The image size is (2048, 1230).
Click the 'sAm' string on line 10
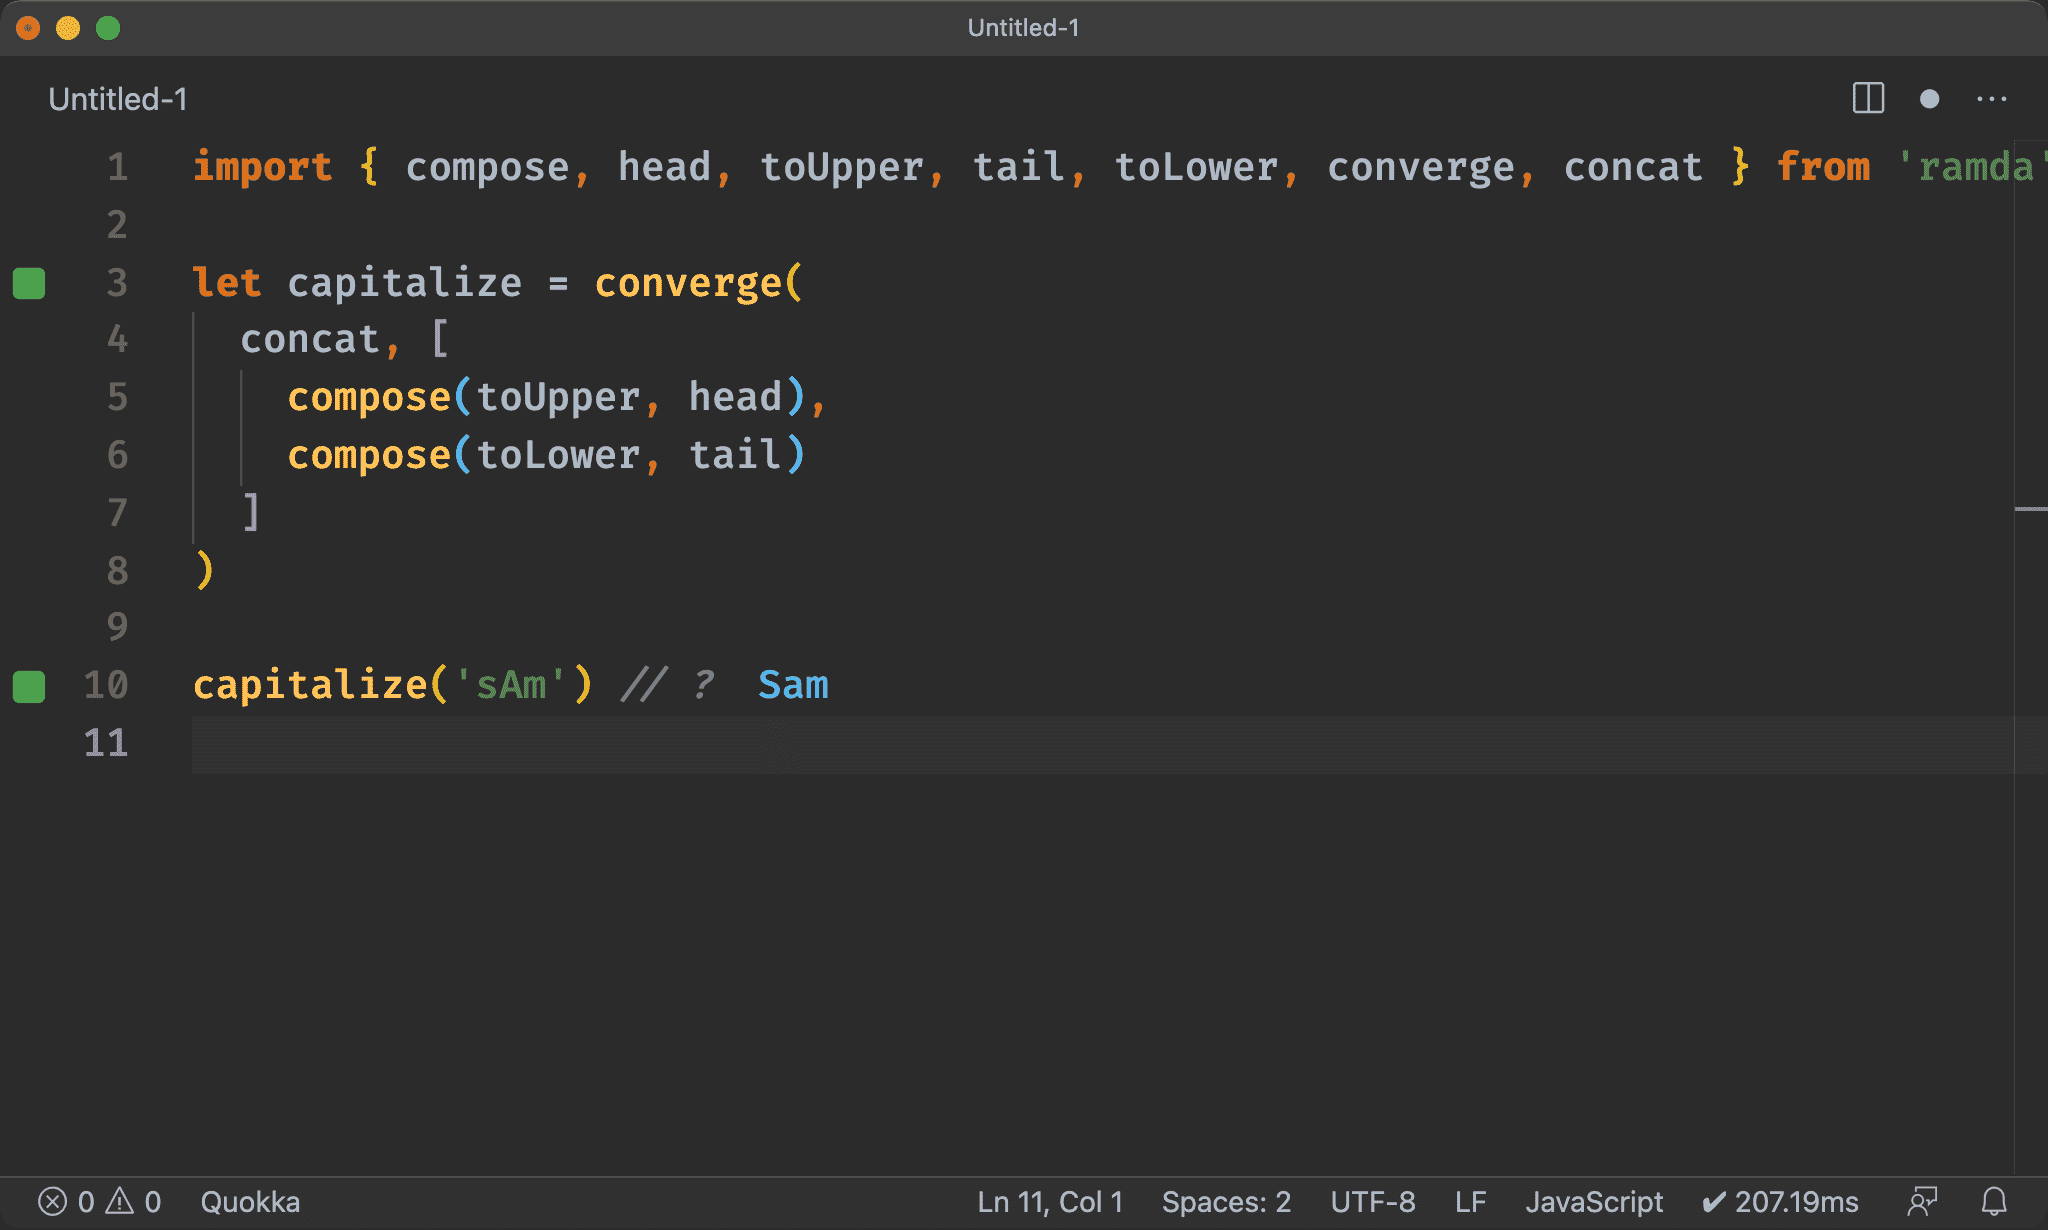[511, 686]
